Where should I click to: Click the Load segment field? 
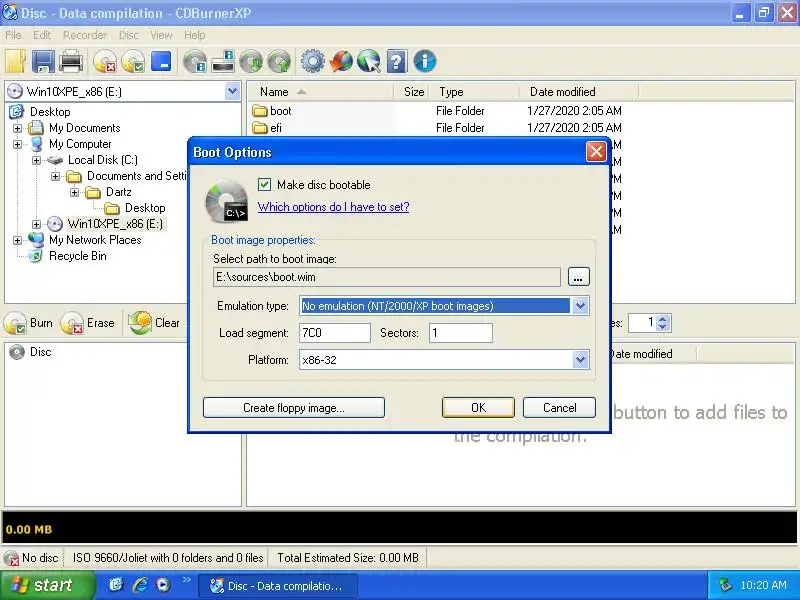click(335, 333)
